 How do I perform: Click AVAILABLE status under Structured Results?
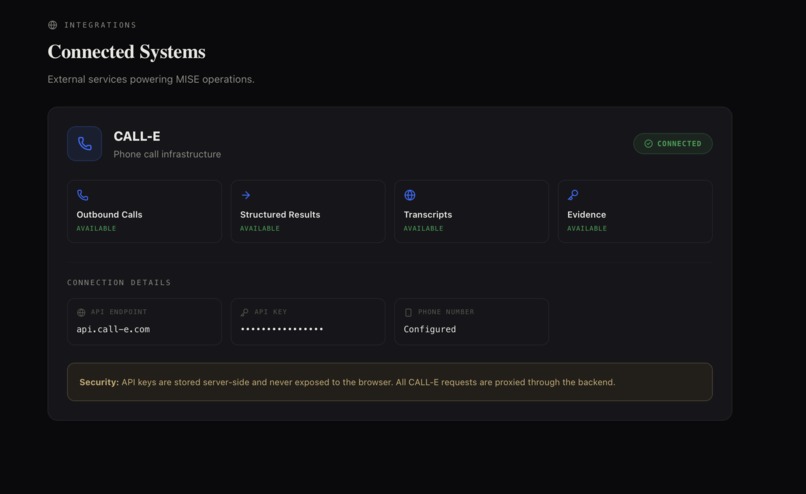pyautogui.click(x=260, y=228)
